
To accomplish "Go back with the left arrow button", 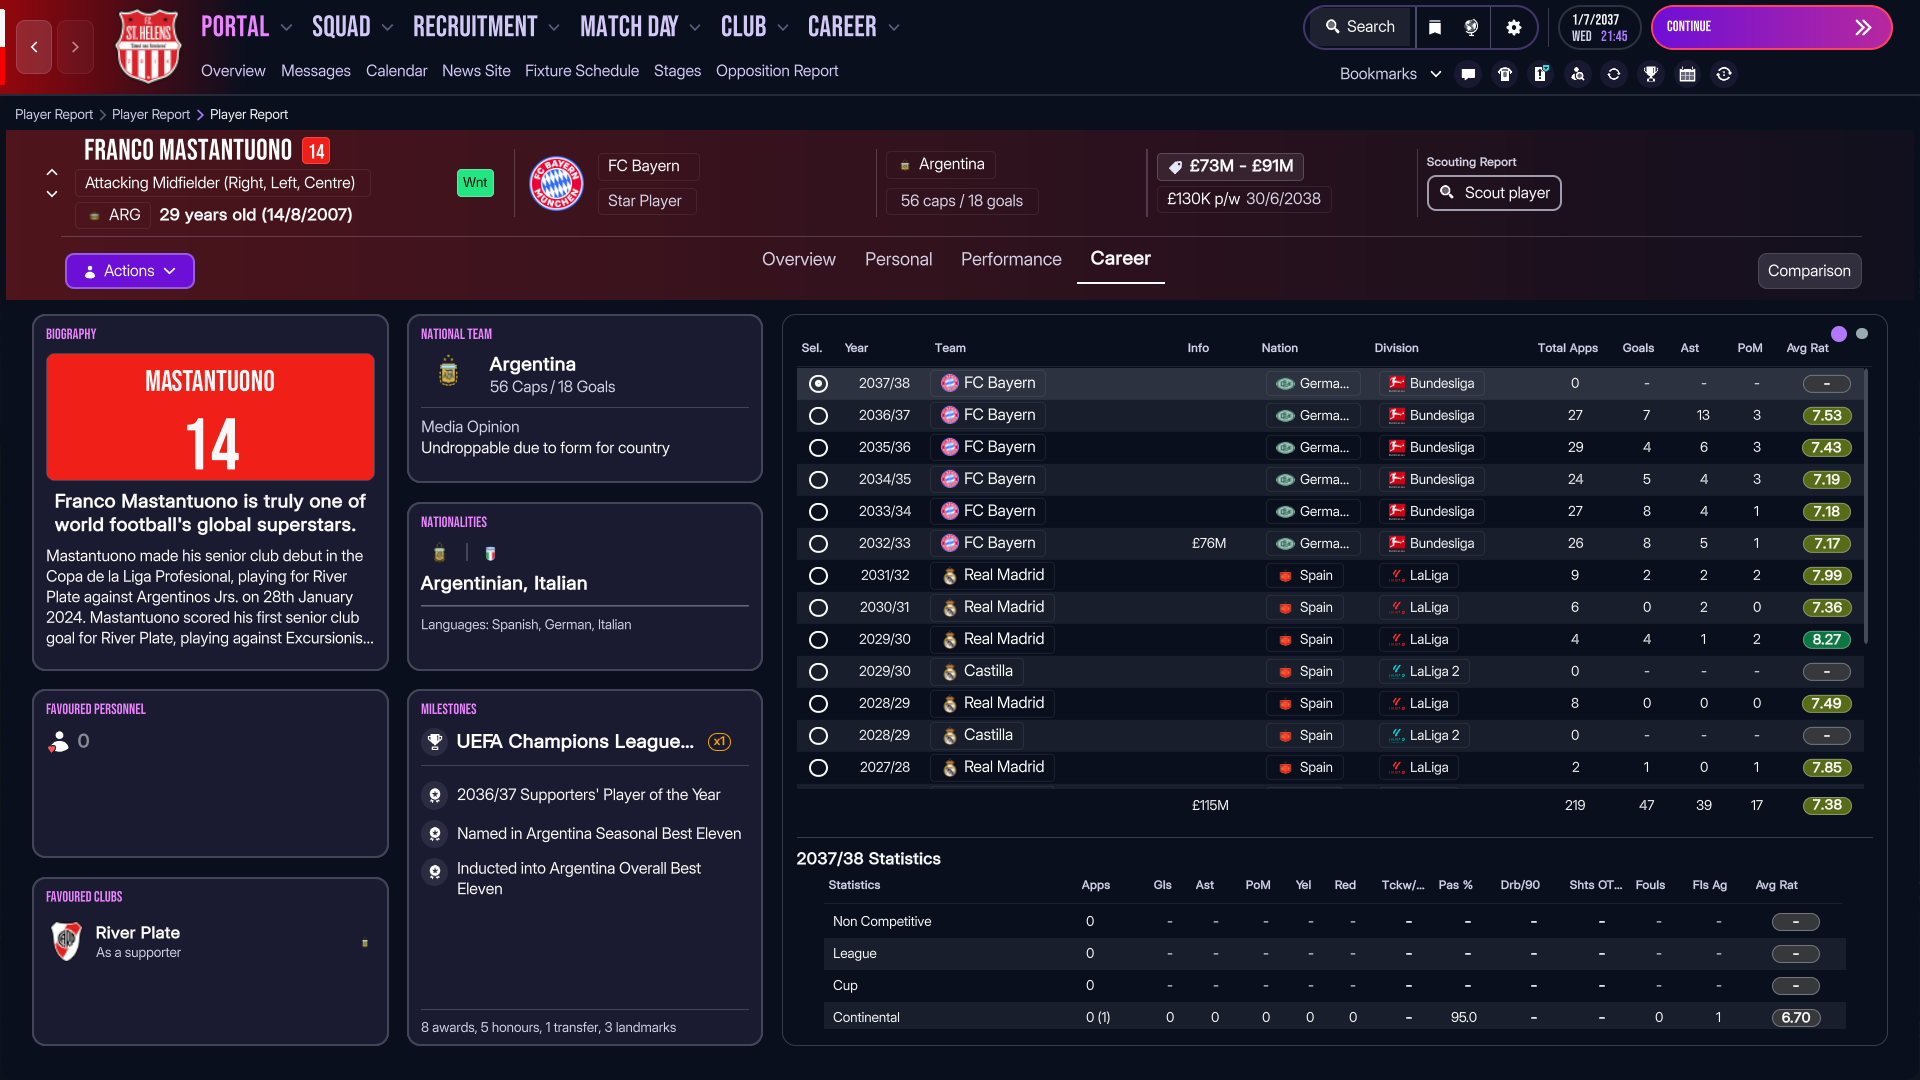I will pyautogui.click(x=34, y=47).
